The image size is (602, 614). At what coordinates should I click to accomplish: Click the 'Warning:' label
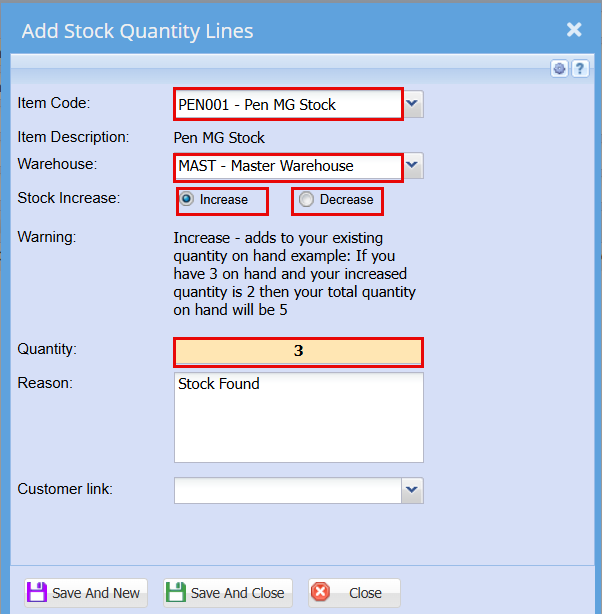(47, 237)
